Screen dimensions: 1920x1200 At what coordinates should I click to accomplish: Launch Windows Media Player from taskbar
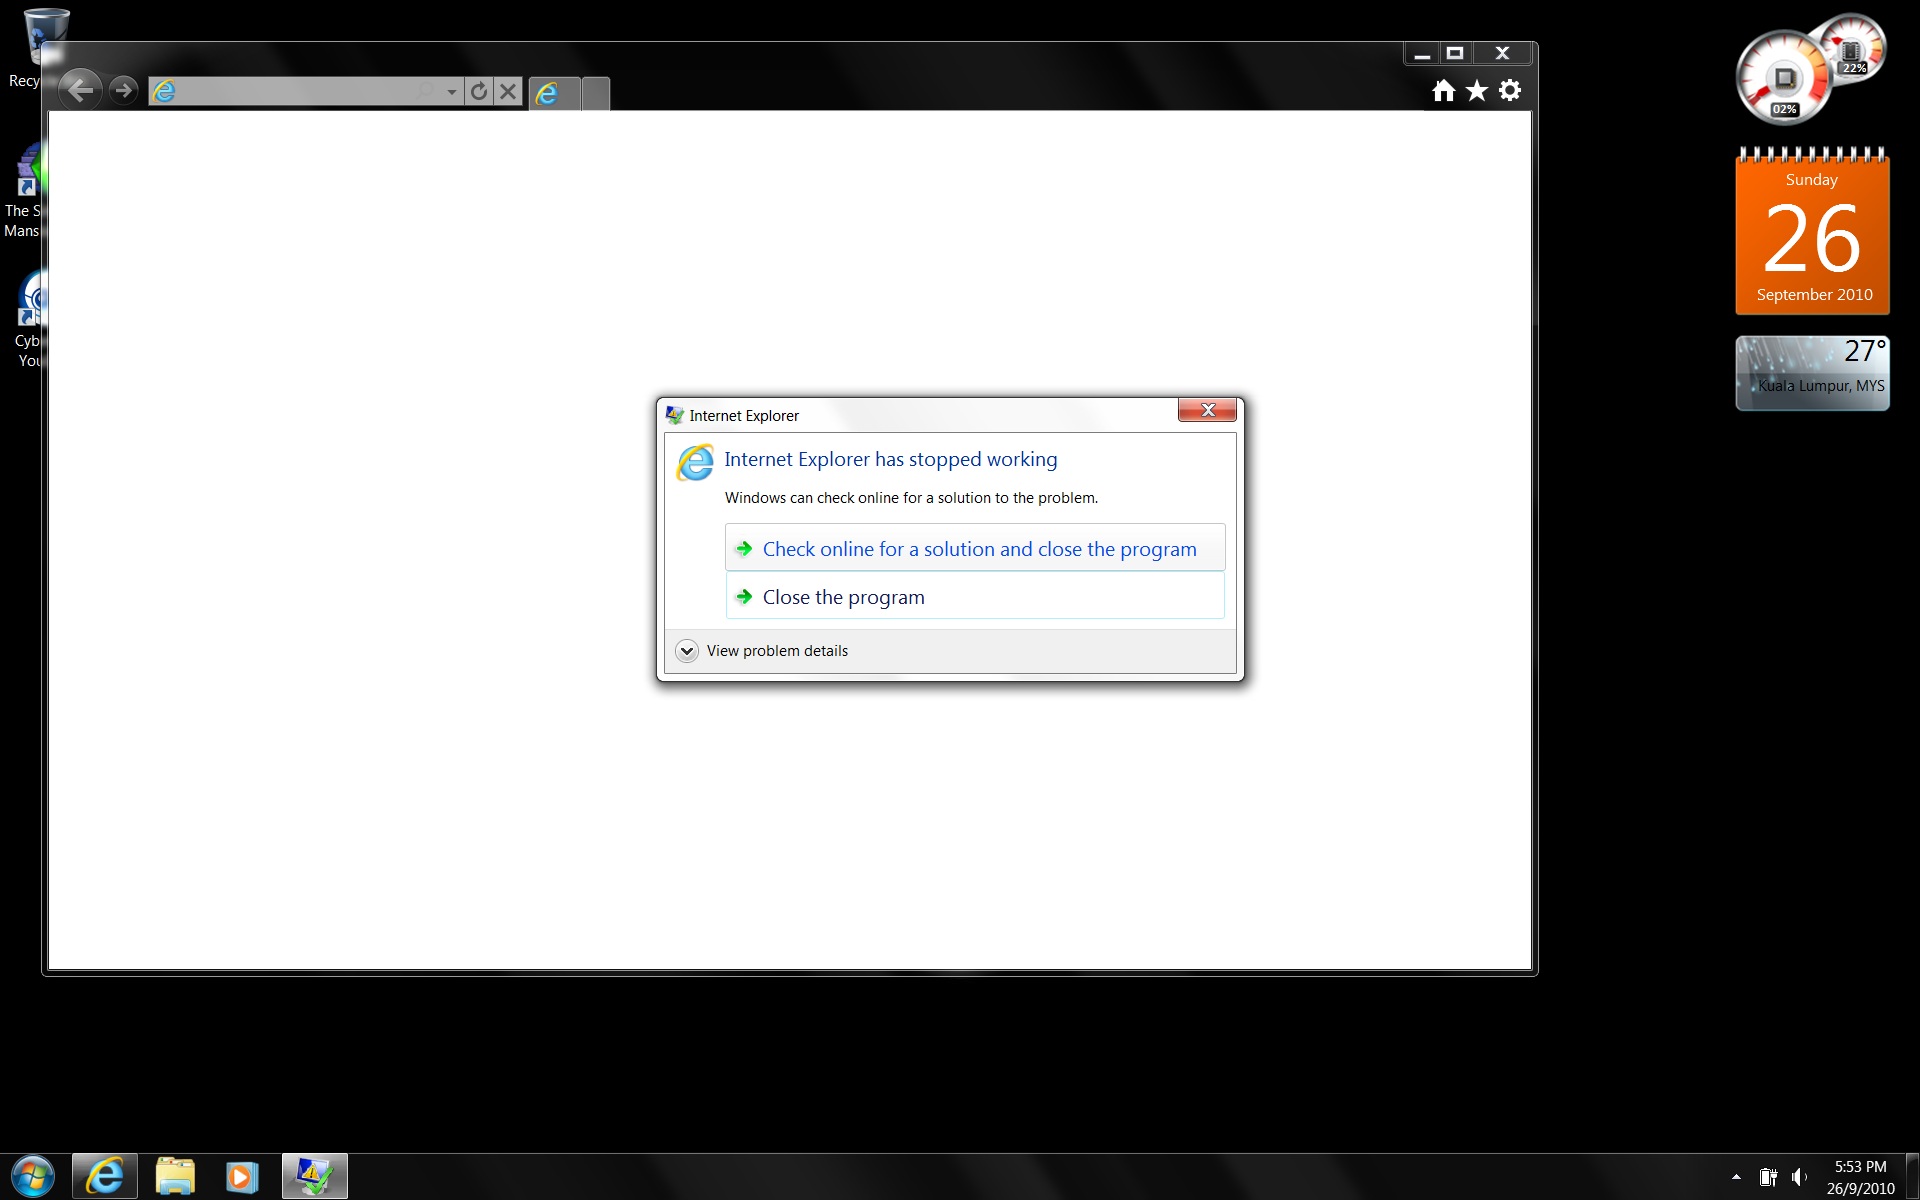[241, 1177]
